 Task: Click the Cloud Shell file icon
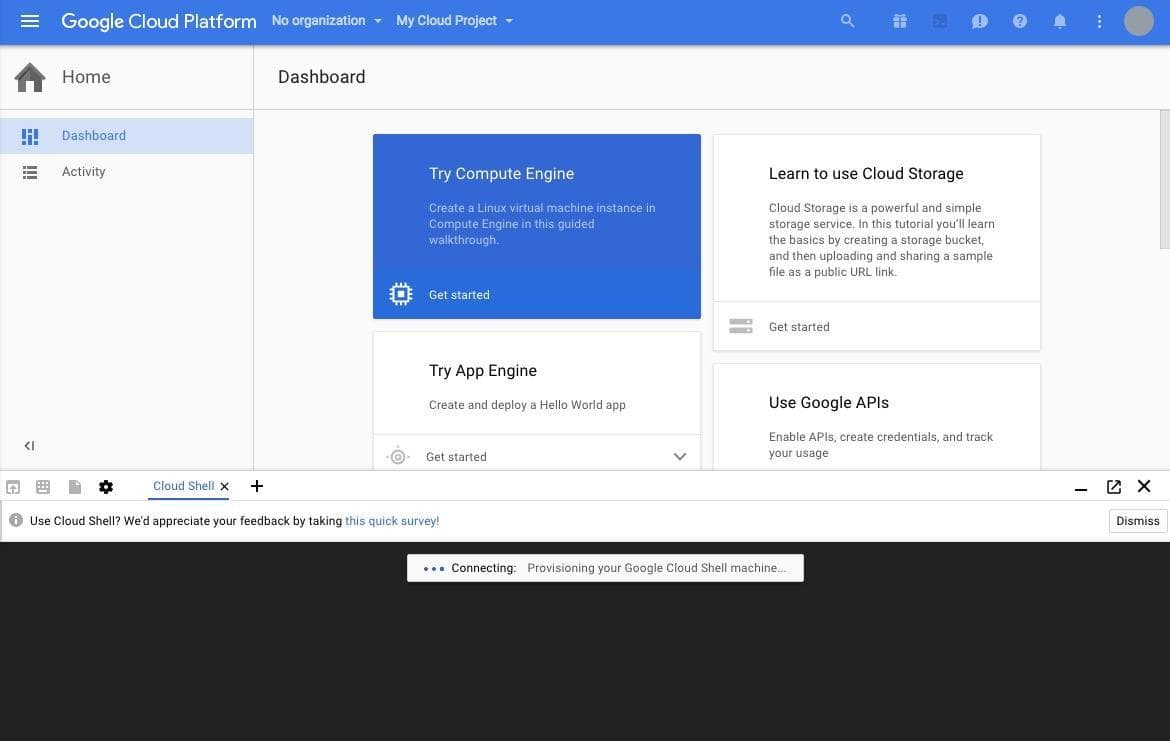pos(75,487)
